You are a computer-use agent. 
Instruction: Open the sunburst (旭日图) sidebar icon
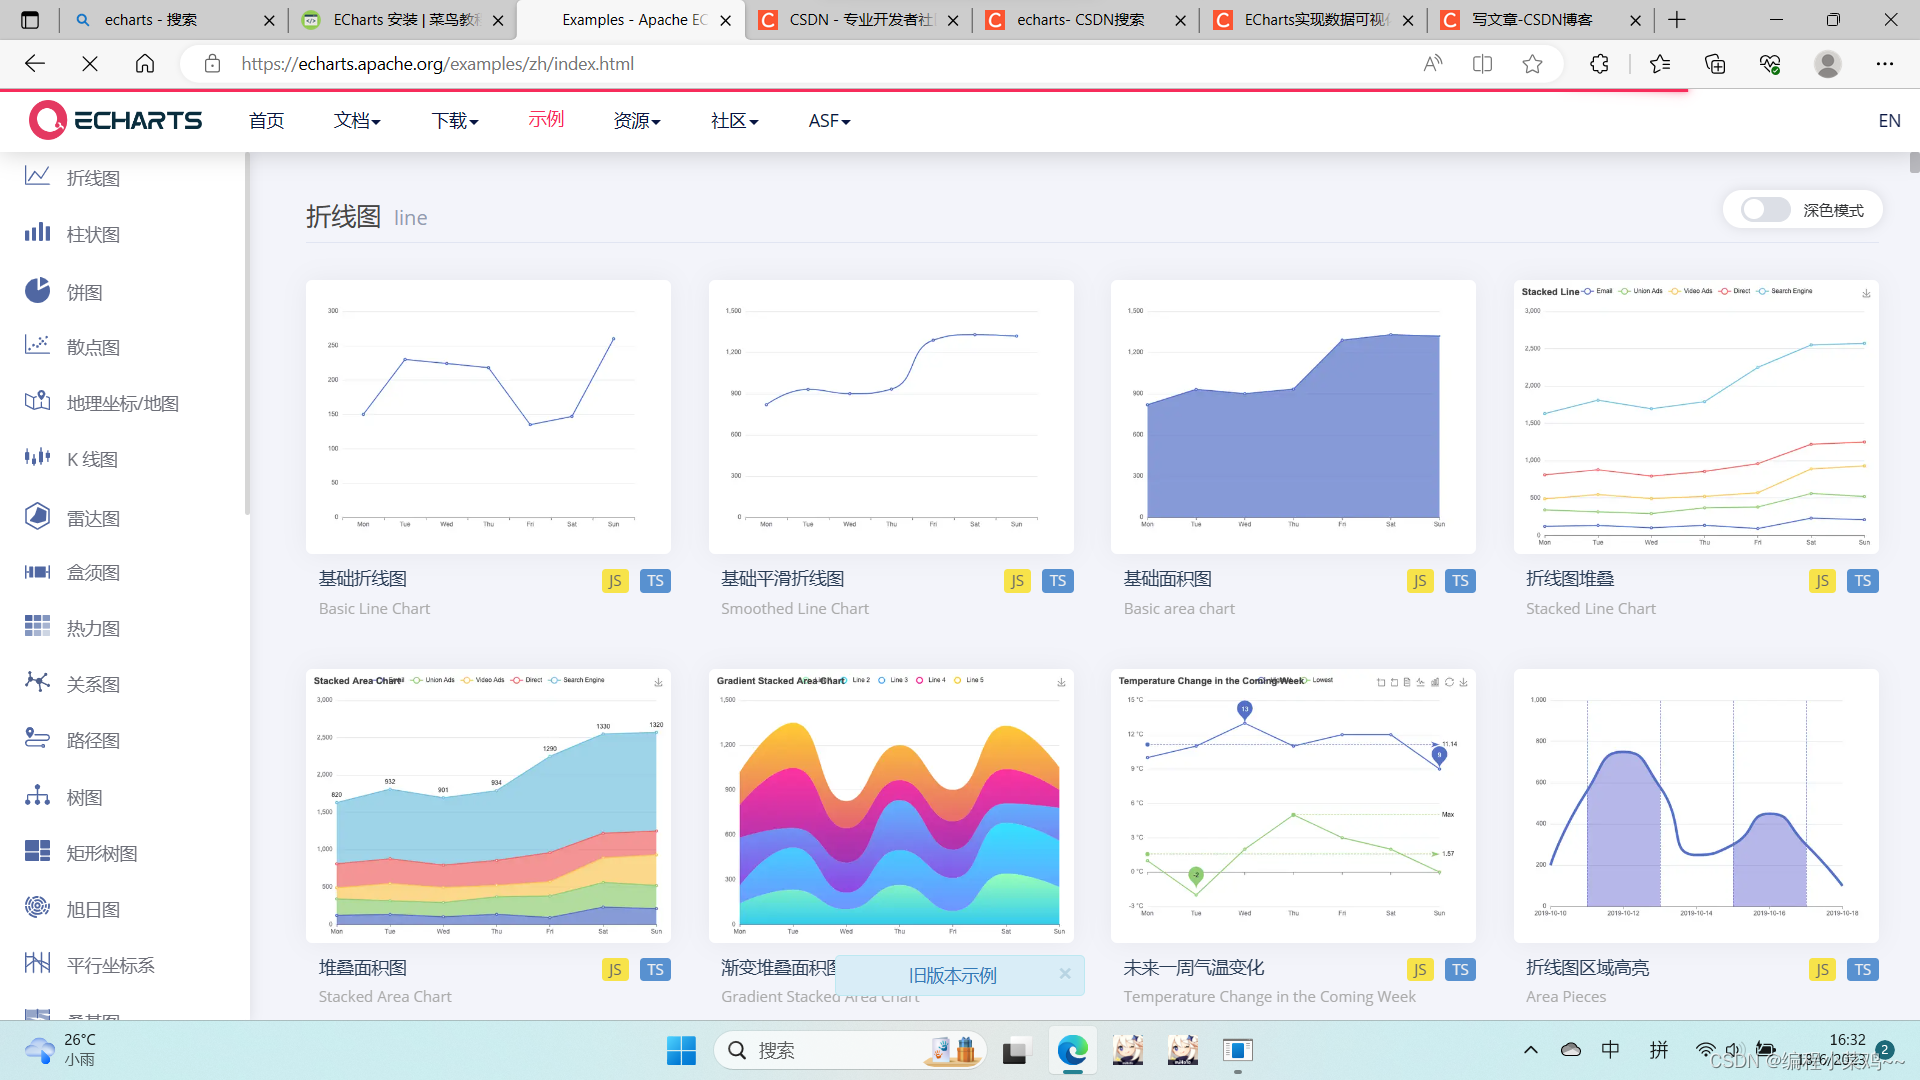coord(37,908)
